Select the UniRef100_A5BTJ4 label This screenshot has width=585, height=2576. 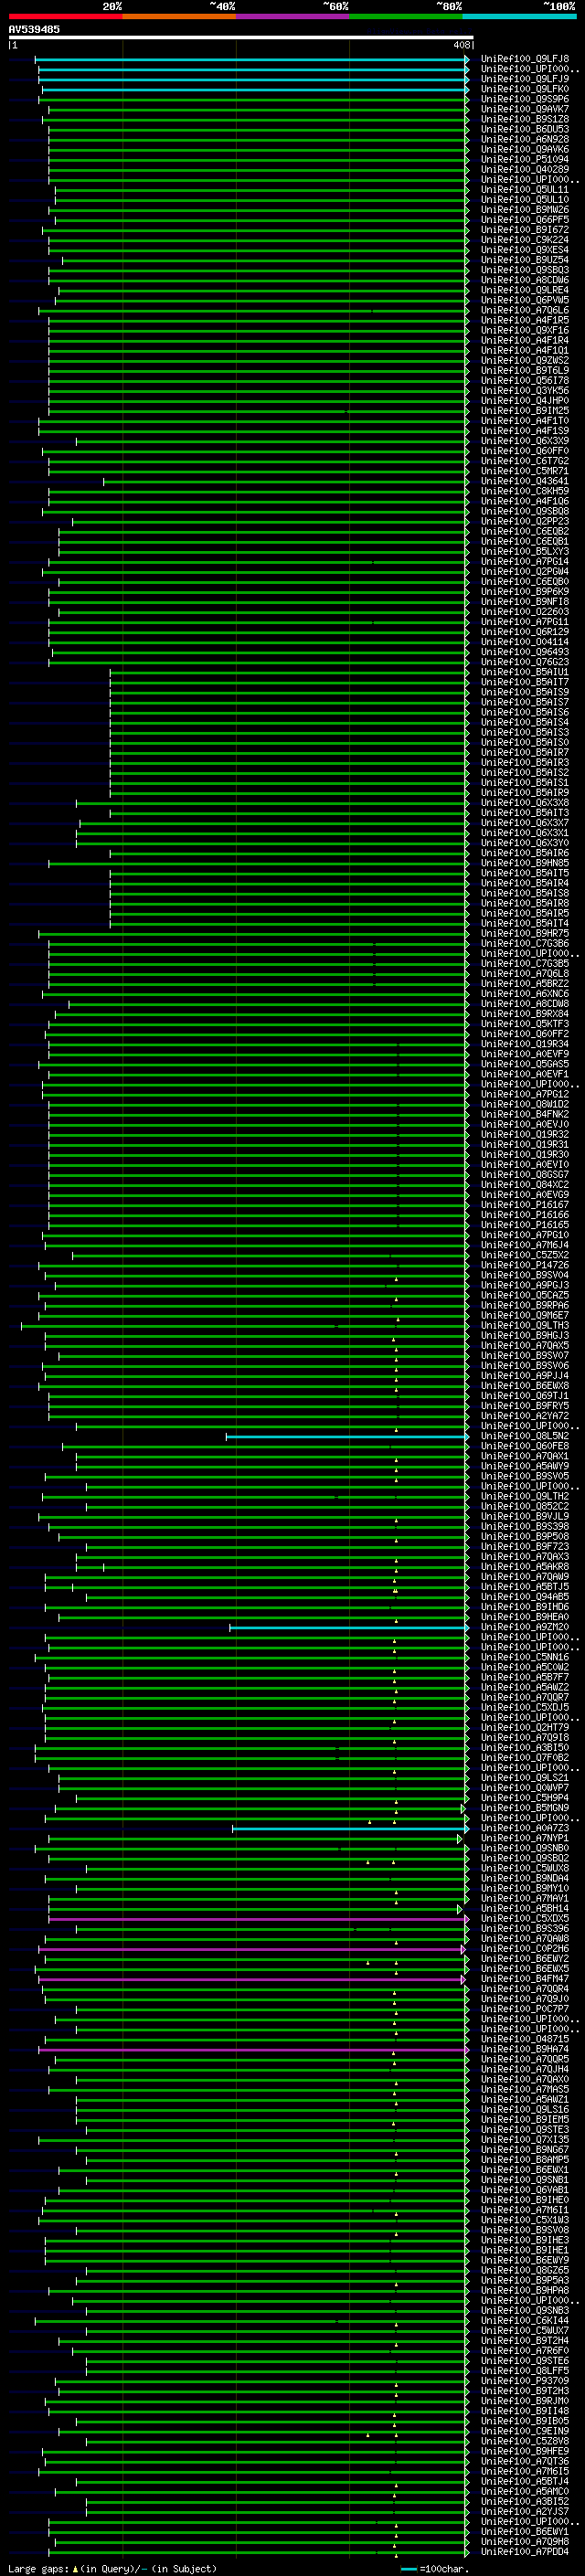point(525,2482)
